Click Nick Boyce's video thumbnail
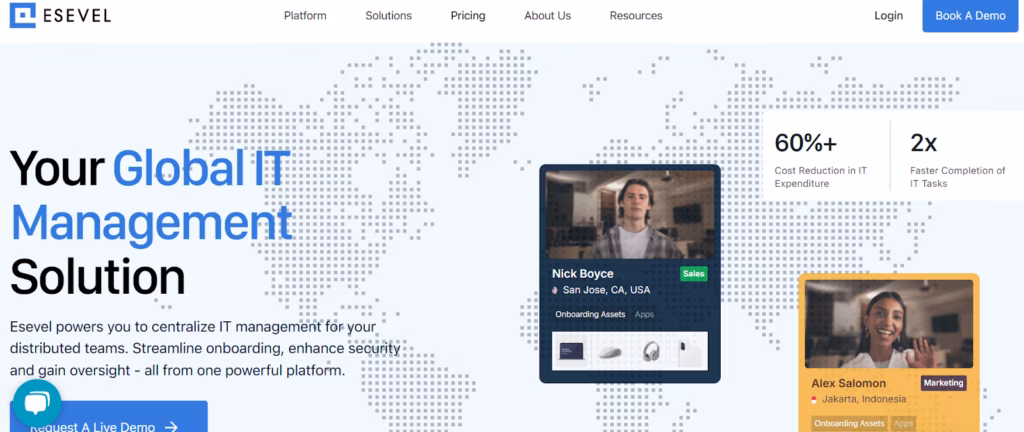This screenshot has height=432, width=1024. click(x=630, y=215)
